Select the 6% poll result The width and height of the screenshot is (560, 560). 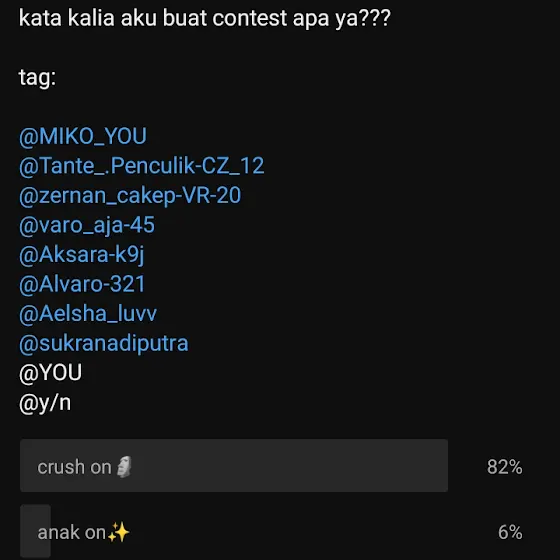tap(510, 532)
